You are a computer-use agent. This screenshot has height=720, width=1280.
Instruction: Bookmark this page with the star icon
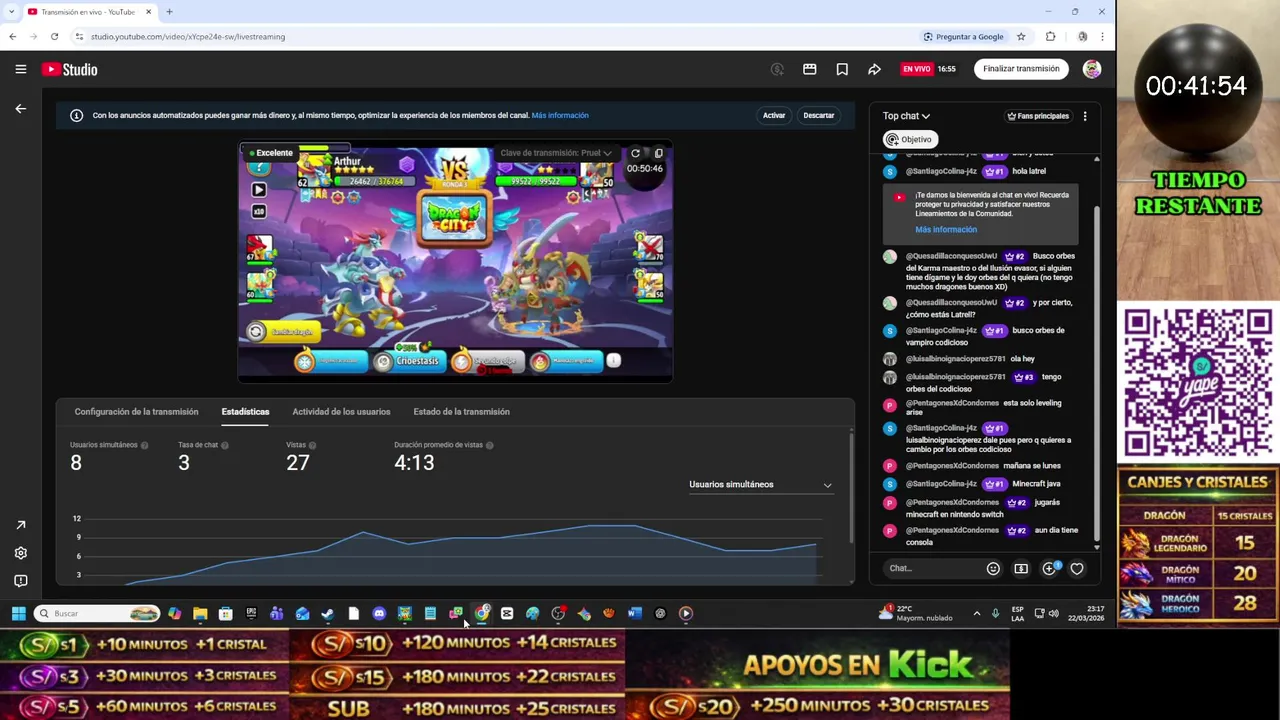pos(1021,36)
